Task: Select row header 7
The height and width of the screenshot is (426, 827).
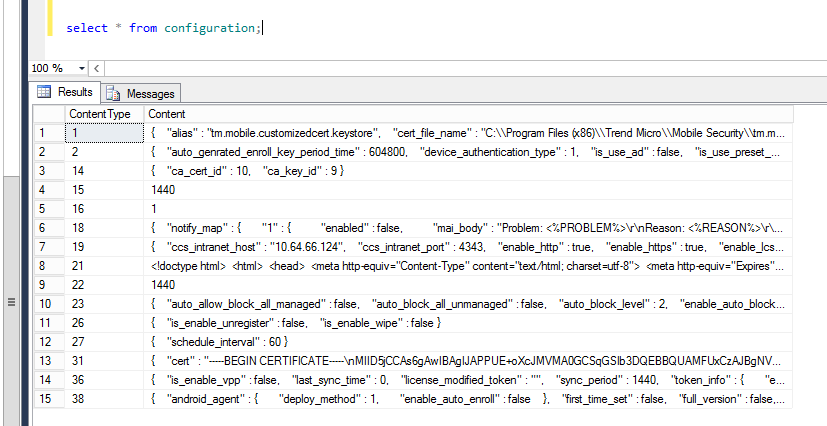Action: point(50,247)
